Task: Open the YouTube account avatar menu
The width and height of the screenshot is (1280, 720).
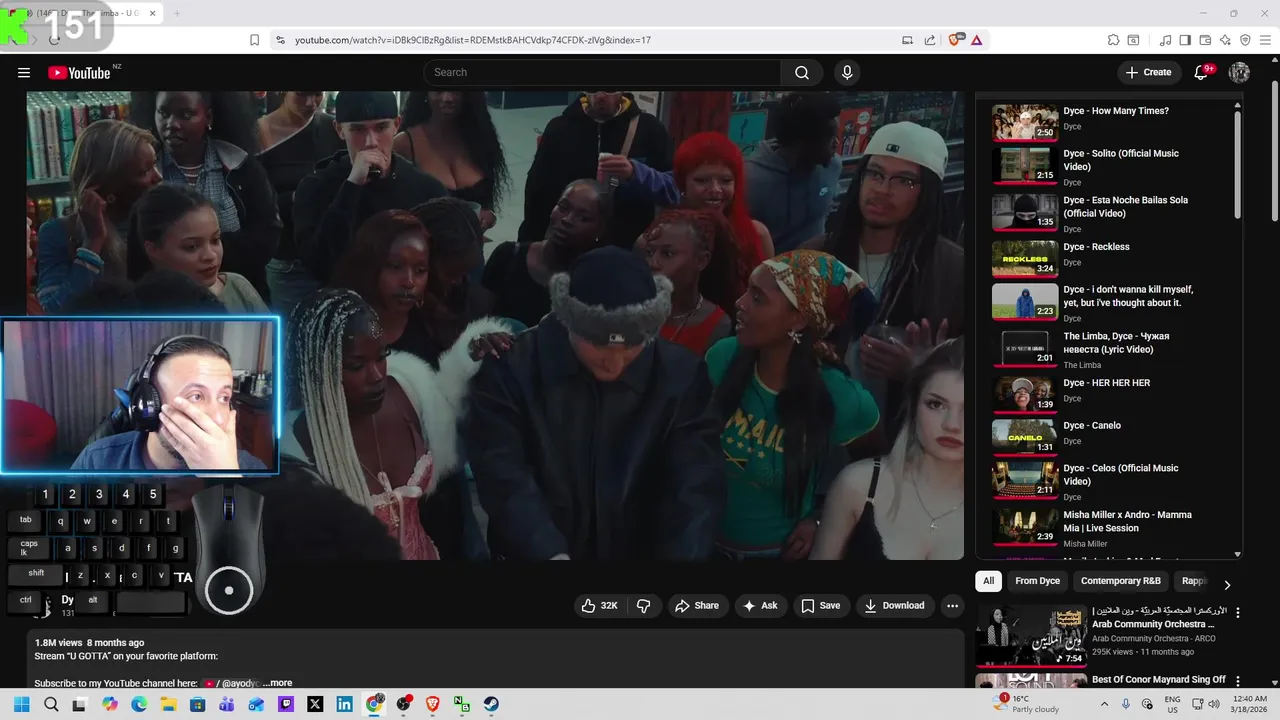Action: coord(1239,72)
